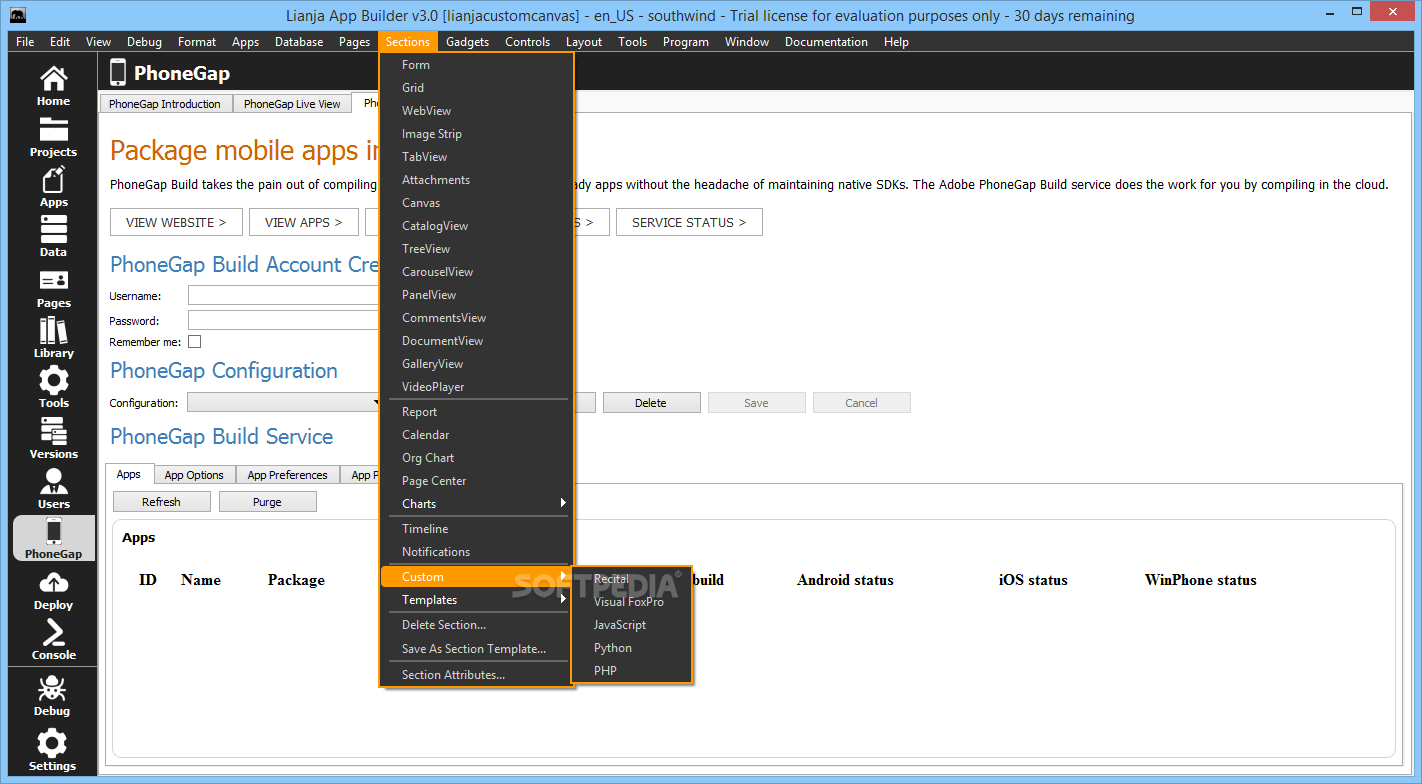Click the Refresh button
The image size is (1422, 784).
(161, 502)
